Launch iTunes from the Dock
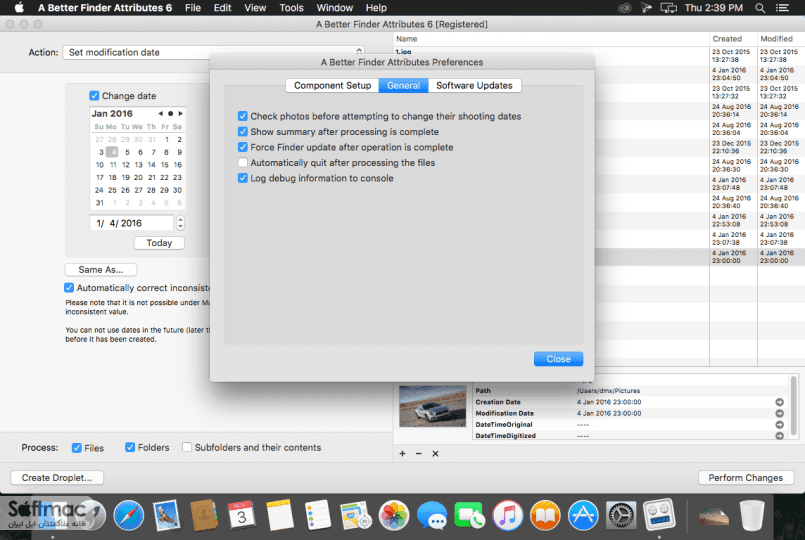 coord(507,515)
